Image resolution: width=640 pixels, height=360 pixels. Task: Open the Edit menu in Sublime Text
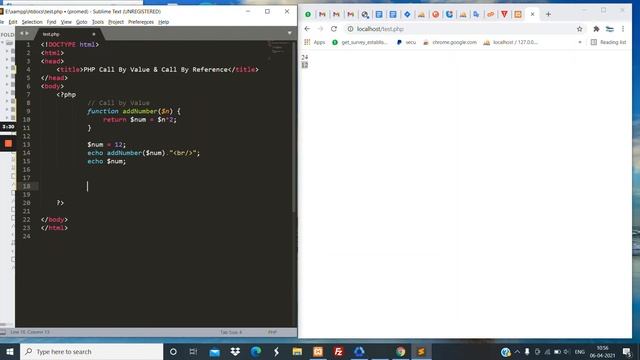tap(13, 22)
